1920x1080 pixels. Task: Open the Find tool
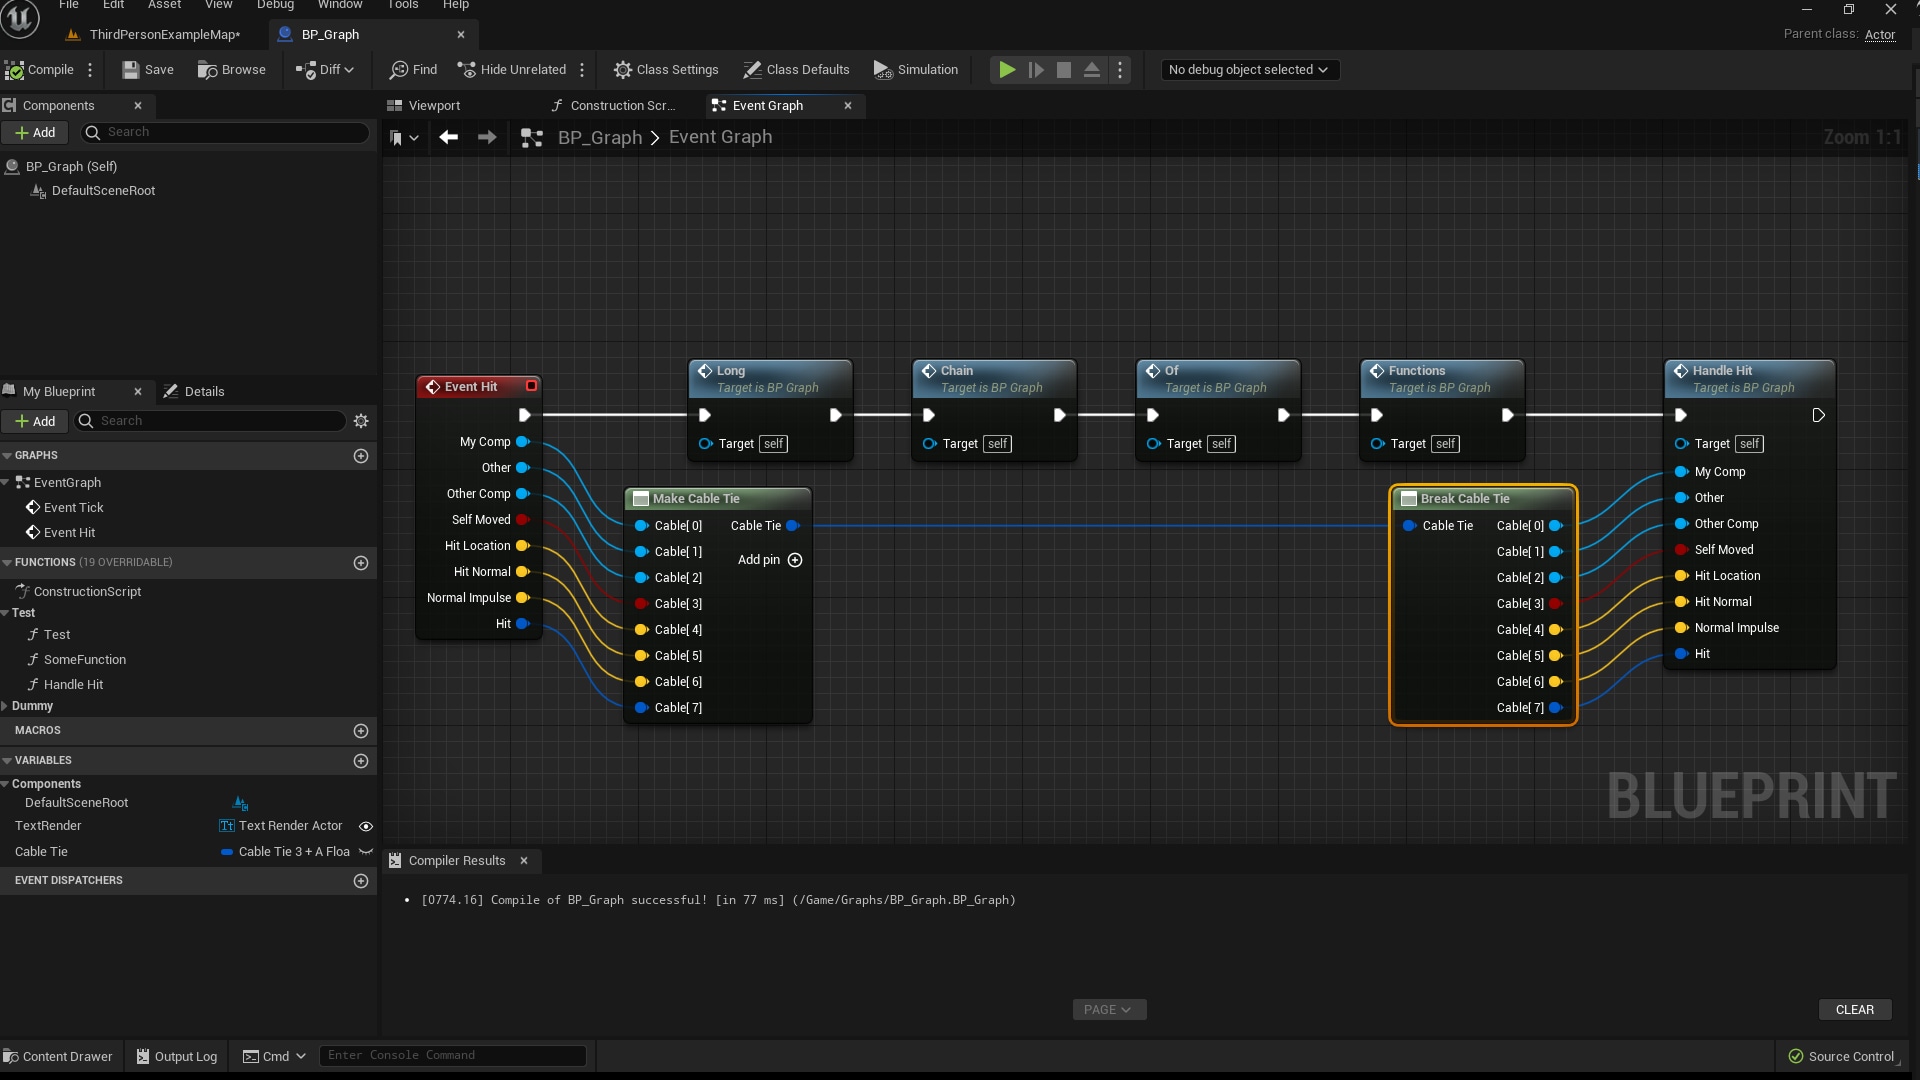click(x=413, y=70)
